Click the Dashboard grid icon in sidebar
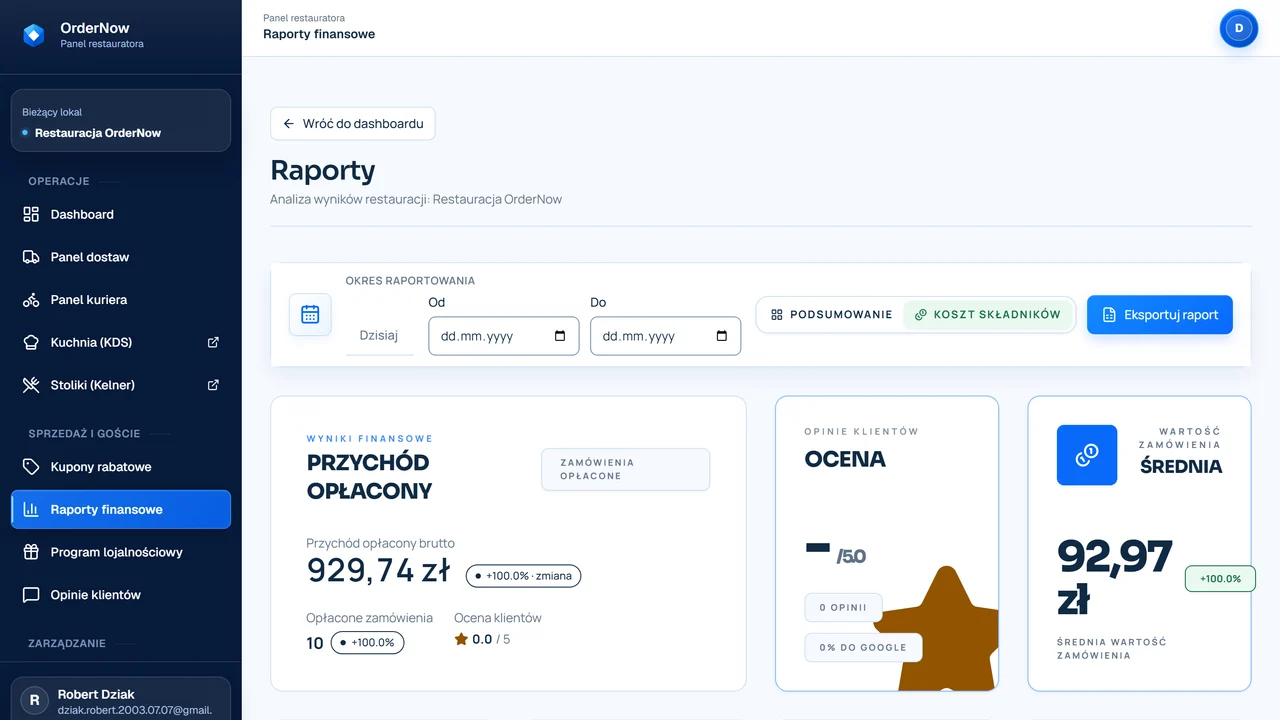Image resolution: width=1280 pixels, height=720 pixels. point(31,214)
